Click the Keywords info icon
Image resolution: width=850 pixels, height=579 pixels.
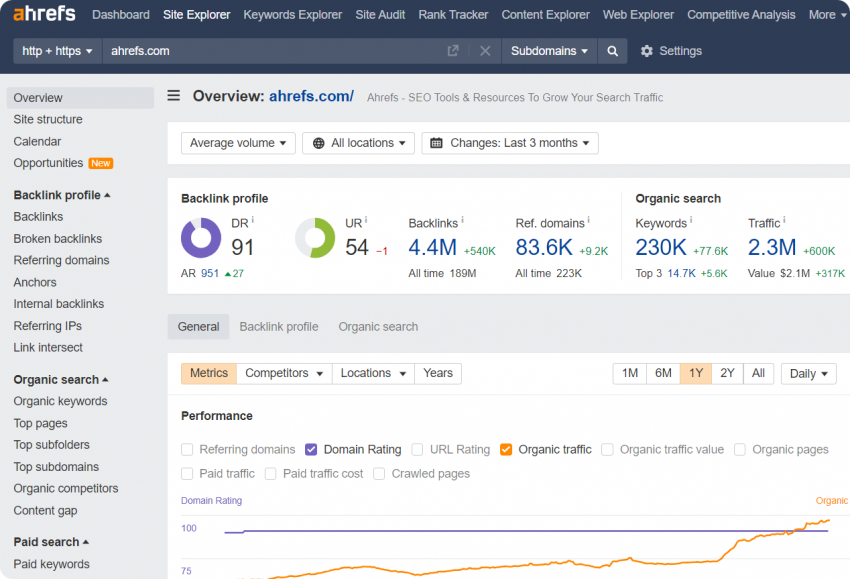tap(691, 220)
